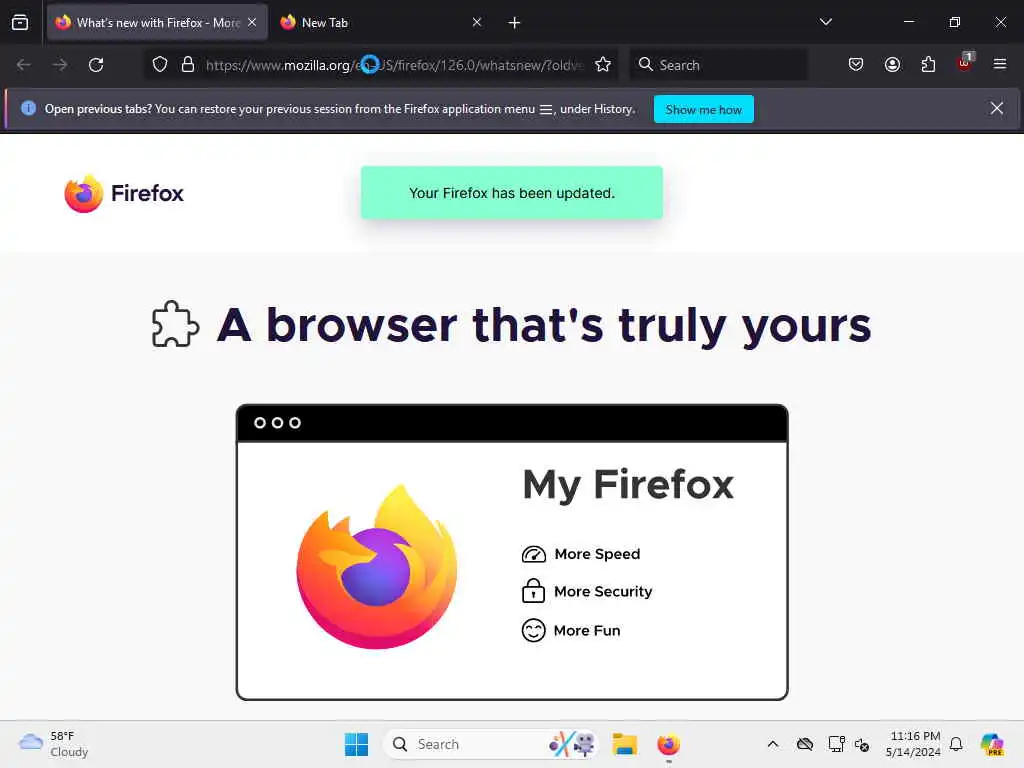Click the display/network tray icon
1024x768 pixels.
[x=836, y=744]
